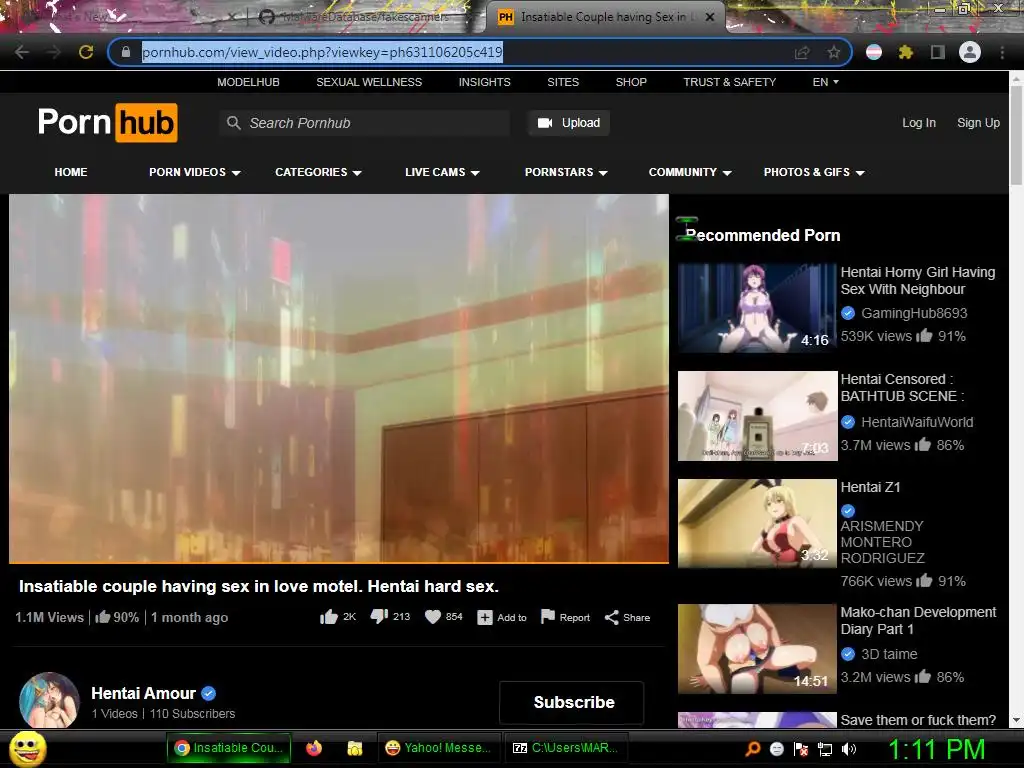Image resolution: width=1024 pixels, height=768 pixels.
Task: Click the Share button below the video
Action: pyautogui.click(x=627, y=617)
